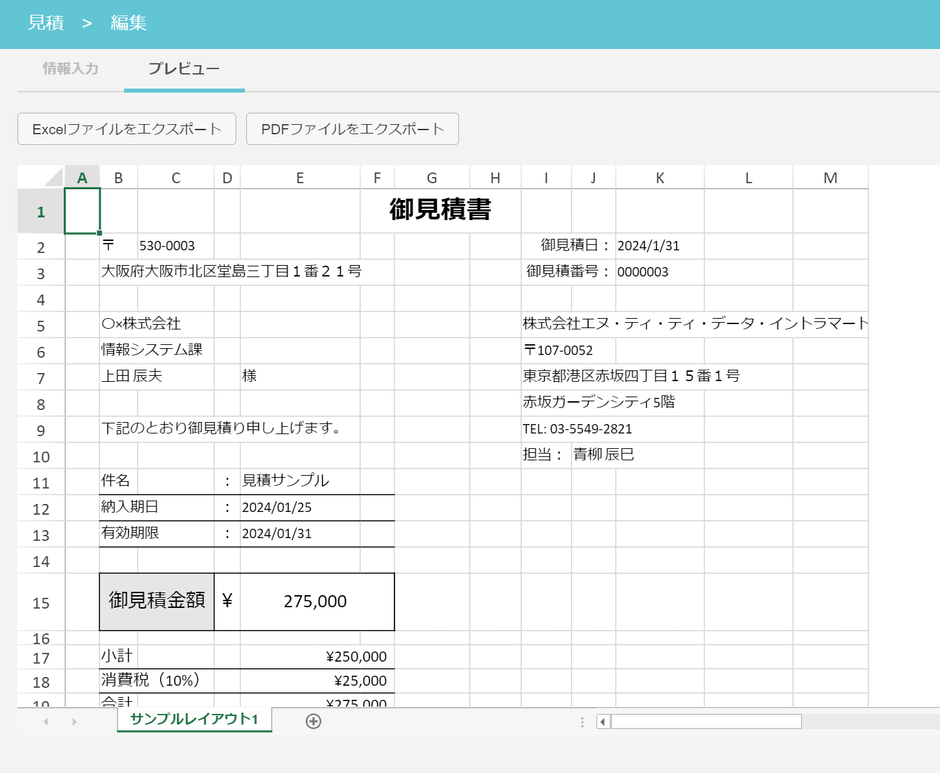940x773 pixels.
Task: Activate the サンプルレイアウト1 sheet tab
Action: click(x=194, y=720)
